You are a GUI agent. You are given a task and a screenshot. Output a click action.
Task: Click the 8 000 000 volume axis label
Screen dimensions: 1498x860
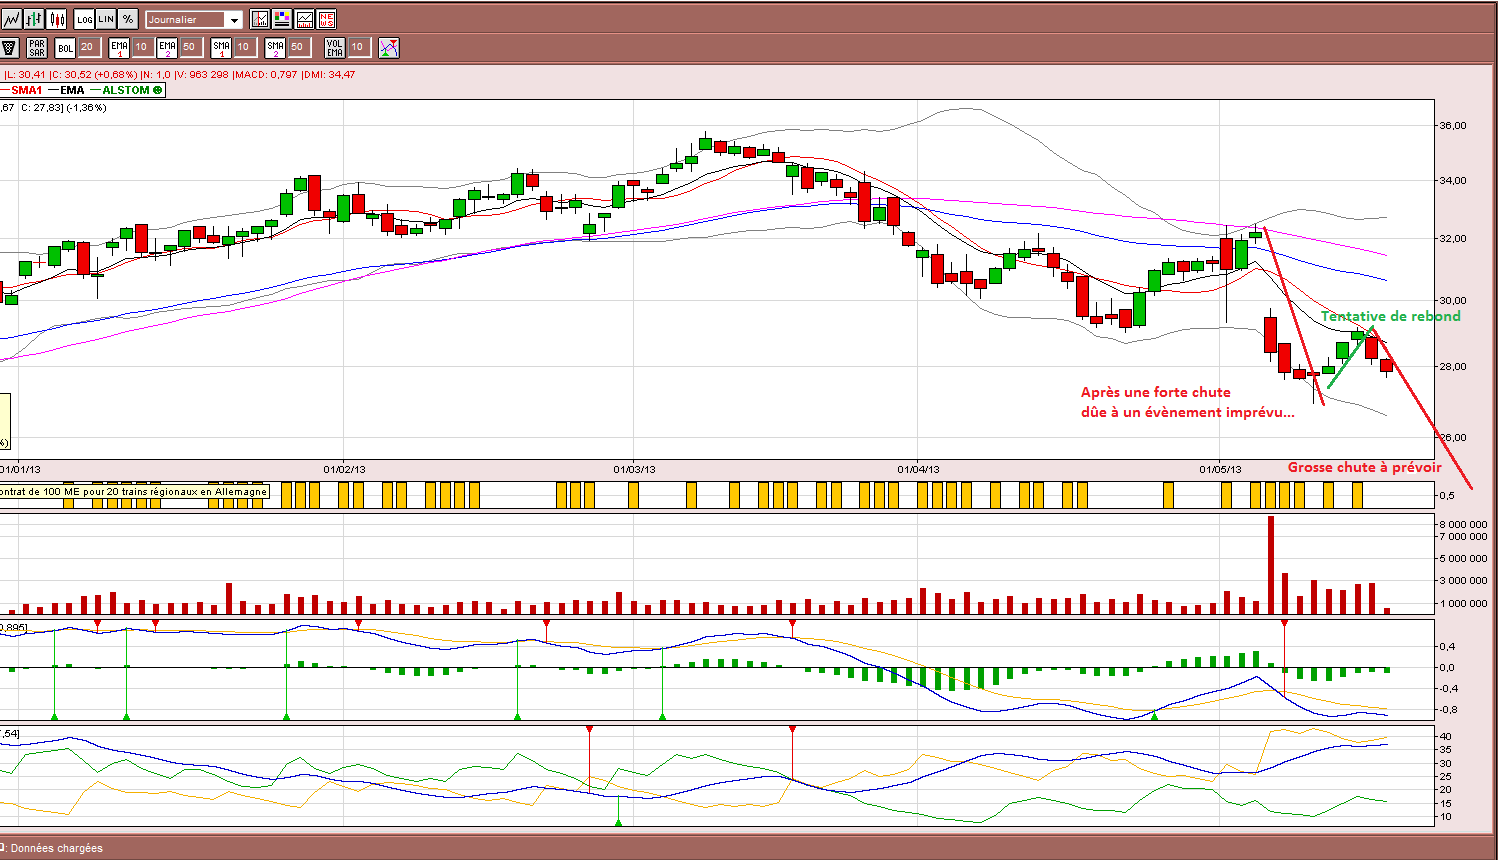point(1463,524)
